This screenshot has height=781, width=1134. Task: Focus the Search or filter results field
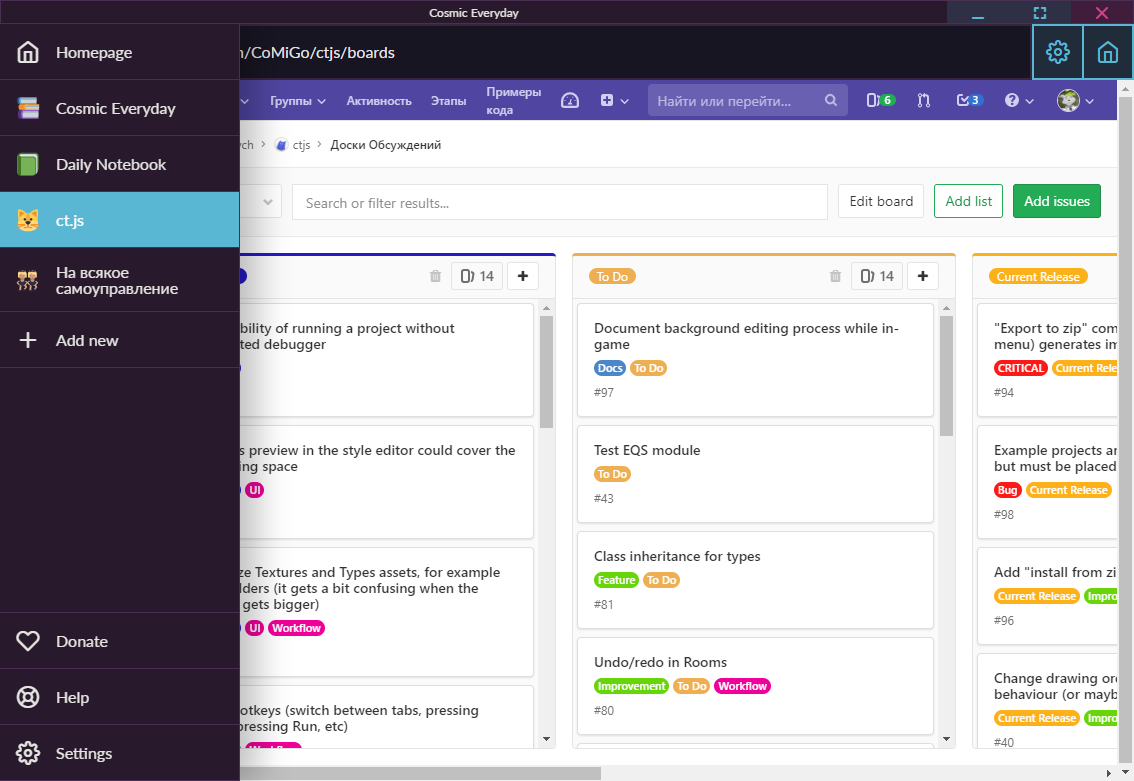pos(560,202)
